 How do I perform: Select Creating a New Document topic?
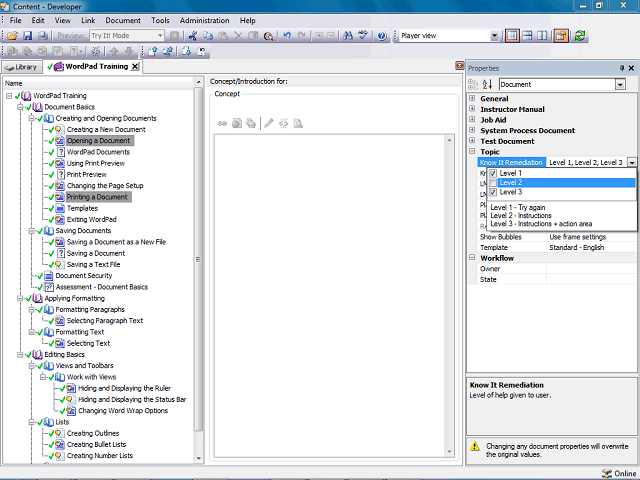106,129
